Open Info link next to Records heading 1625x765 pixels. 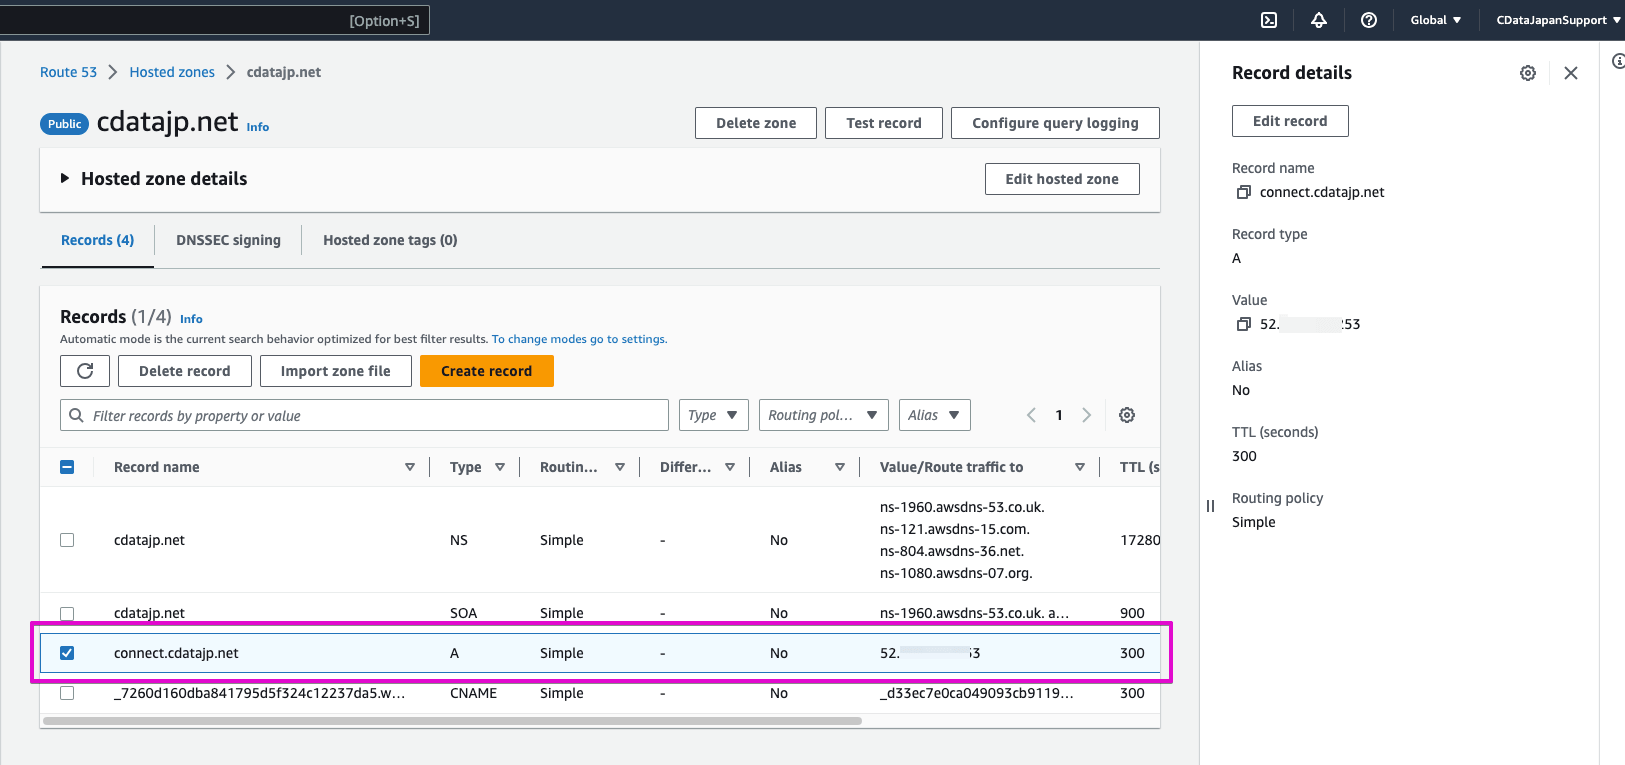191,319
